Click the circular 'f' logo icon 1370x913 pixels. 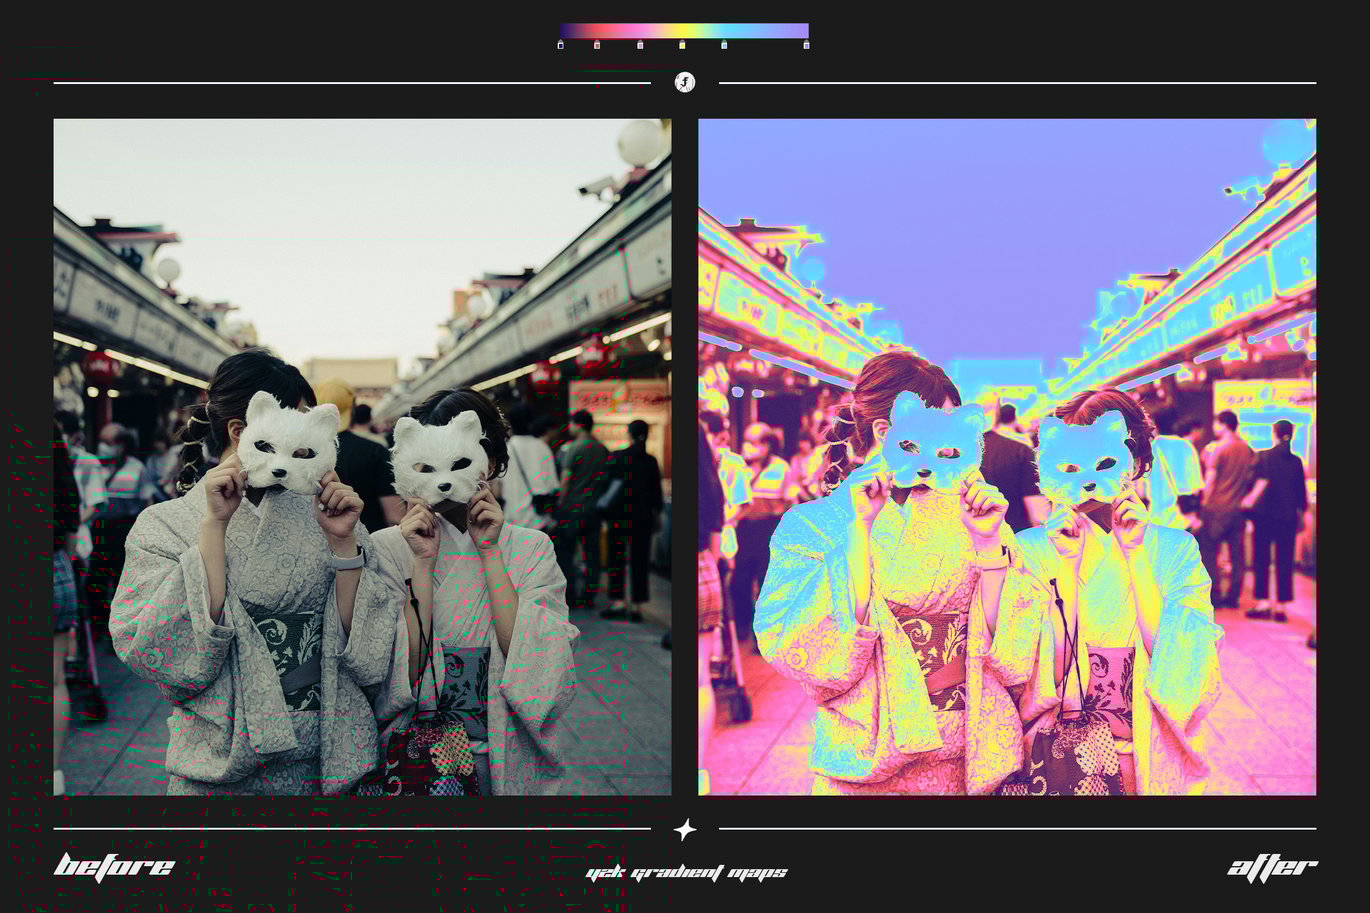pos(685,84)
